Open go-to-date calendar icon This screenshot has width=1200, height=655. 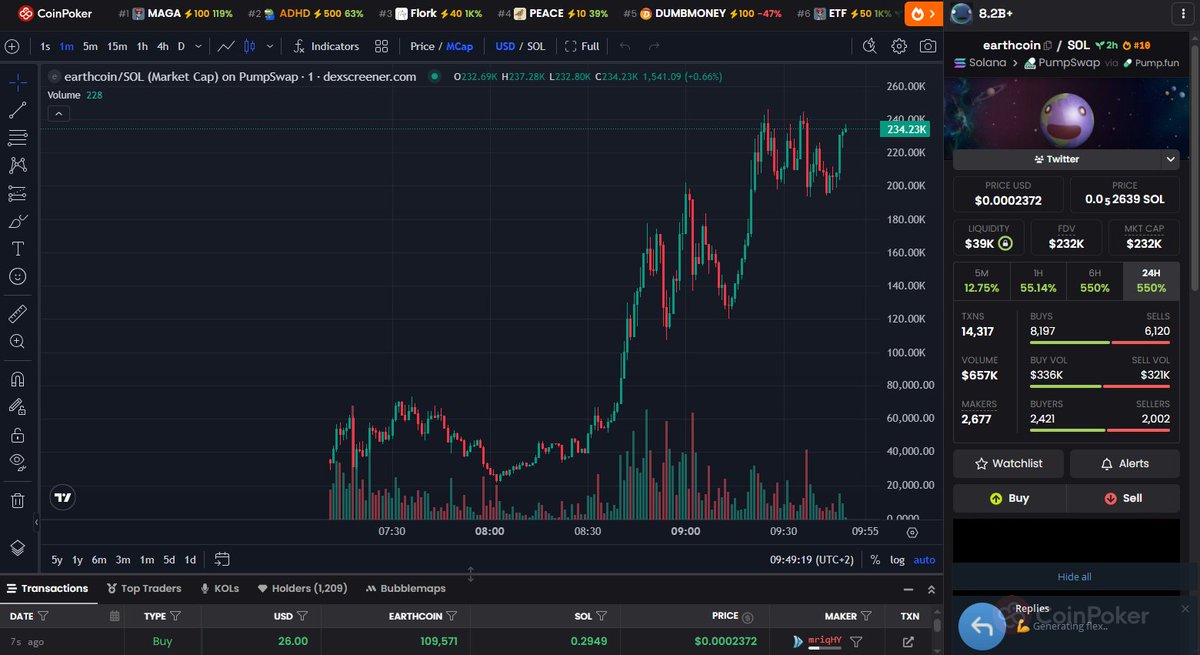click(x=222, y=559)
